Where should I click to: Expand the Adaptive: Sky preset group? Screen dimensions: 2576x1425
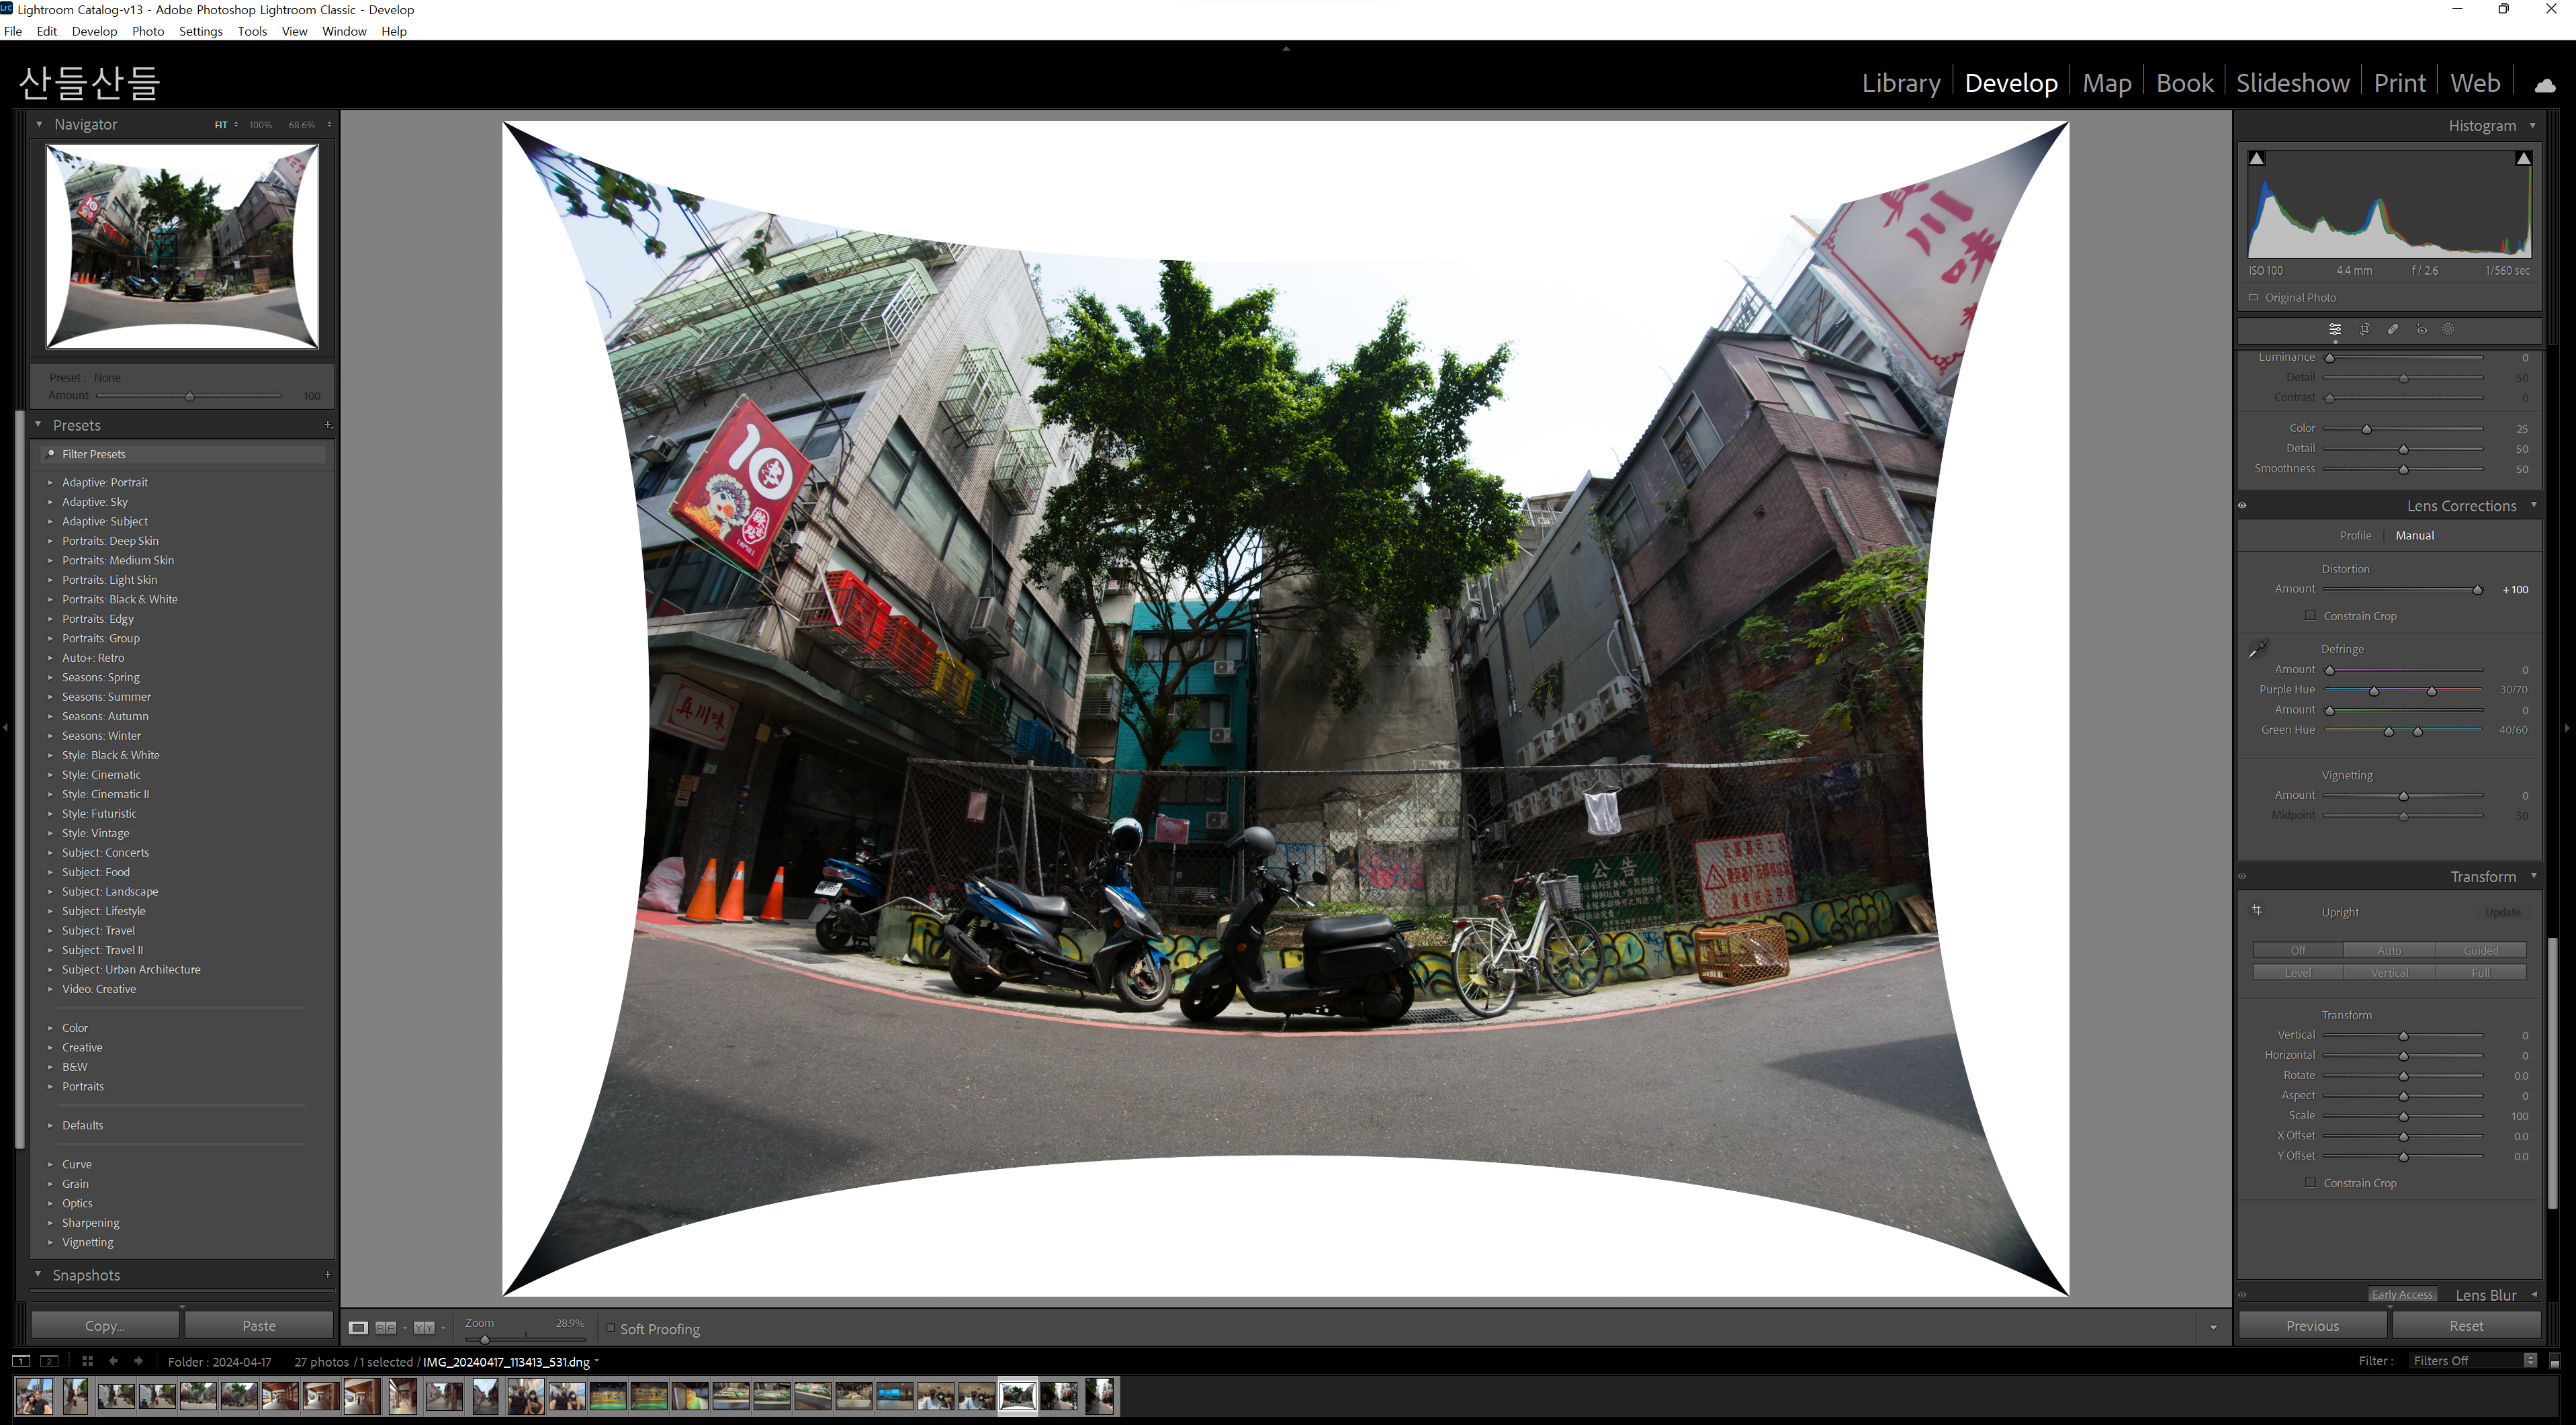50,502
